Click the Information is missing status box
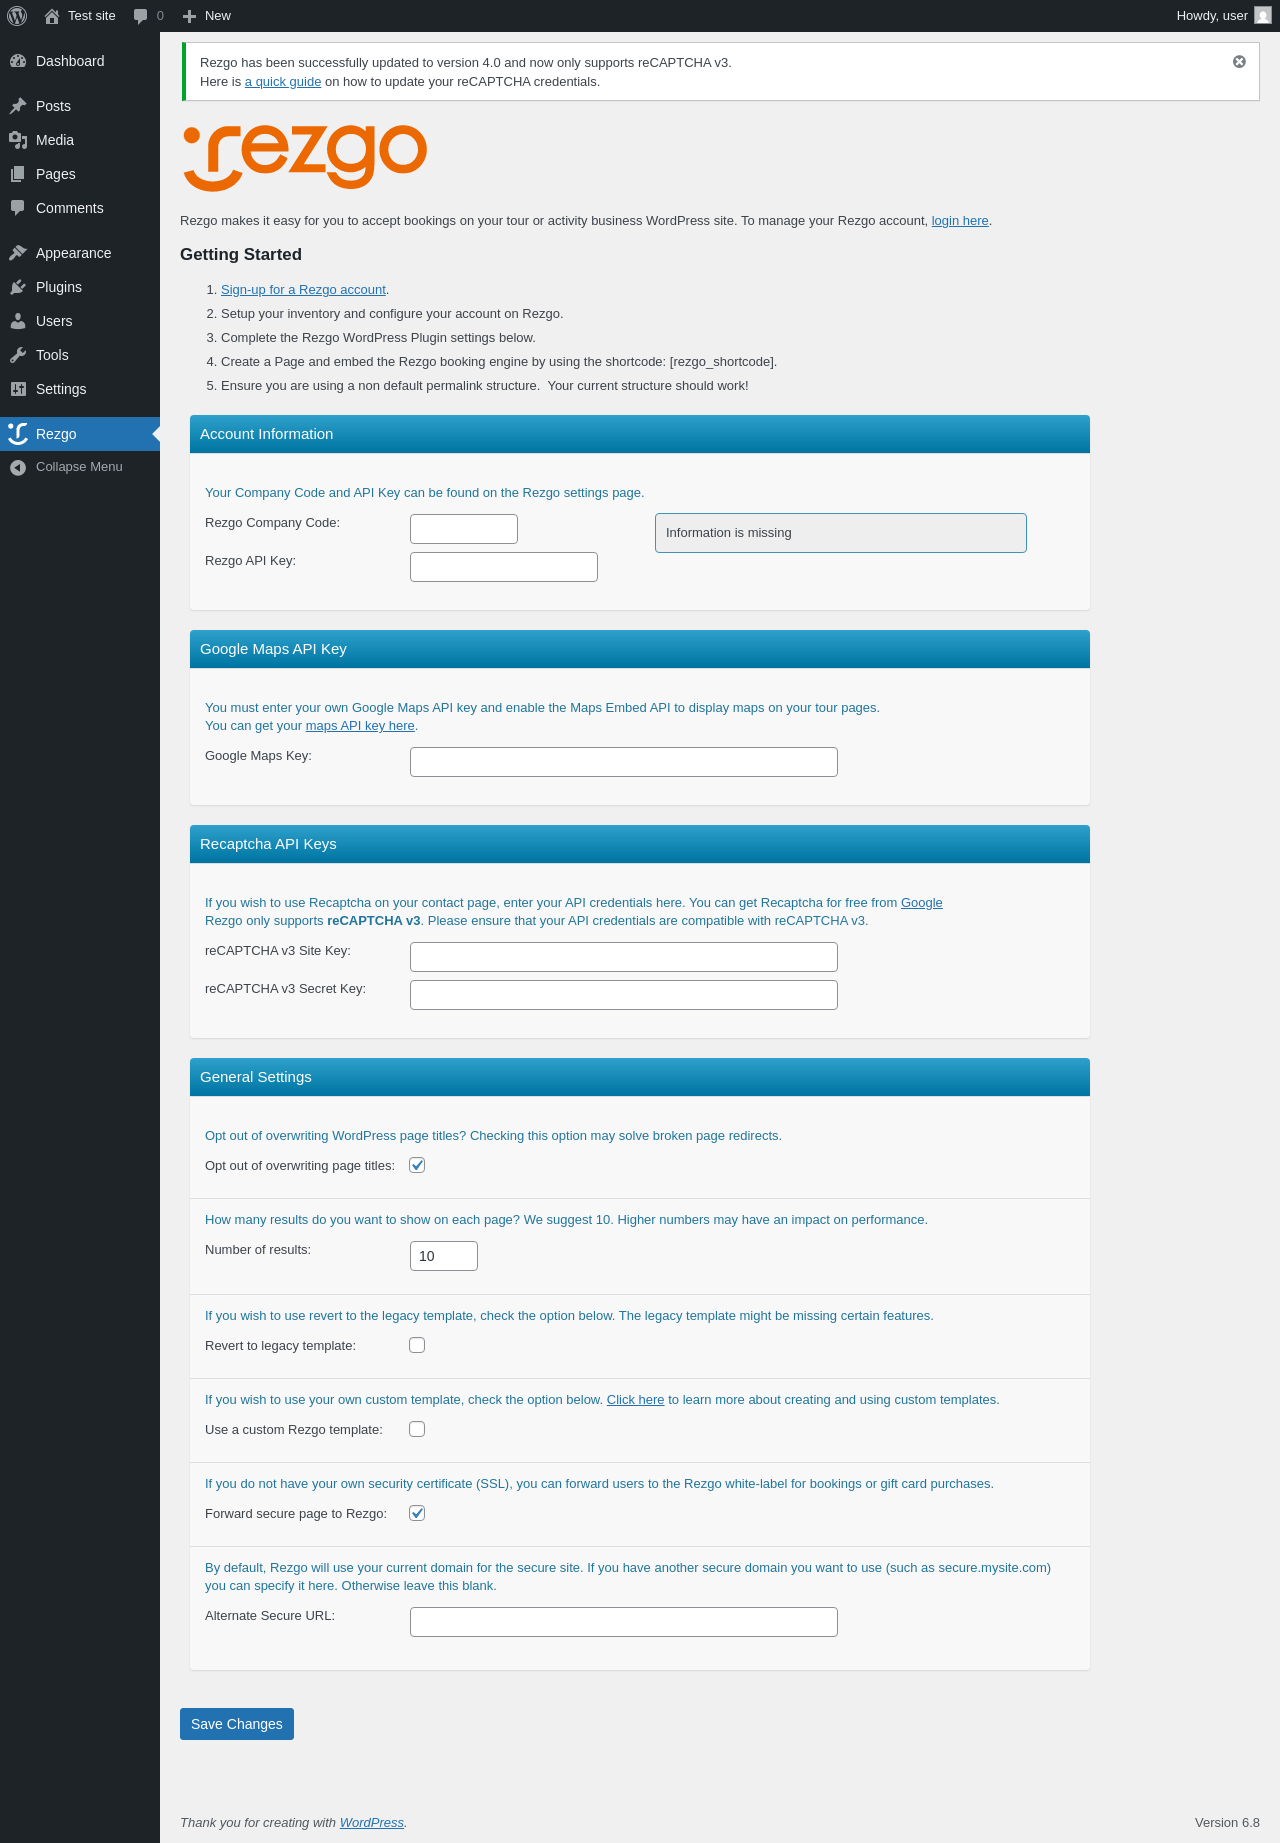Screen dimensions: 1280x1843 [x=841, y=533]
